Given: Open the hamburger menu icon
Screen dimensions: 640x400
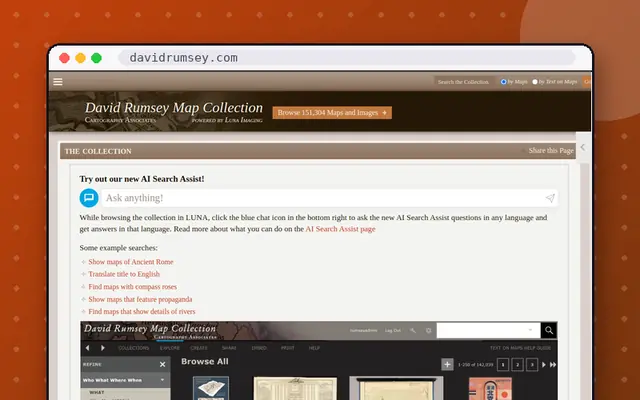Looking at the screenshot, I should (58, 82).
